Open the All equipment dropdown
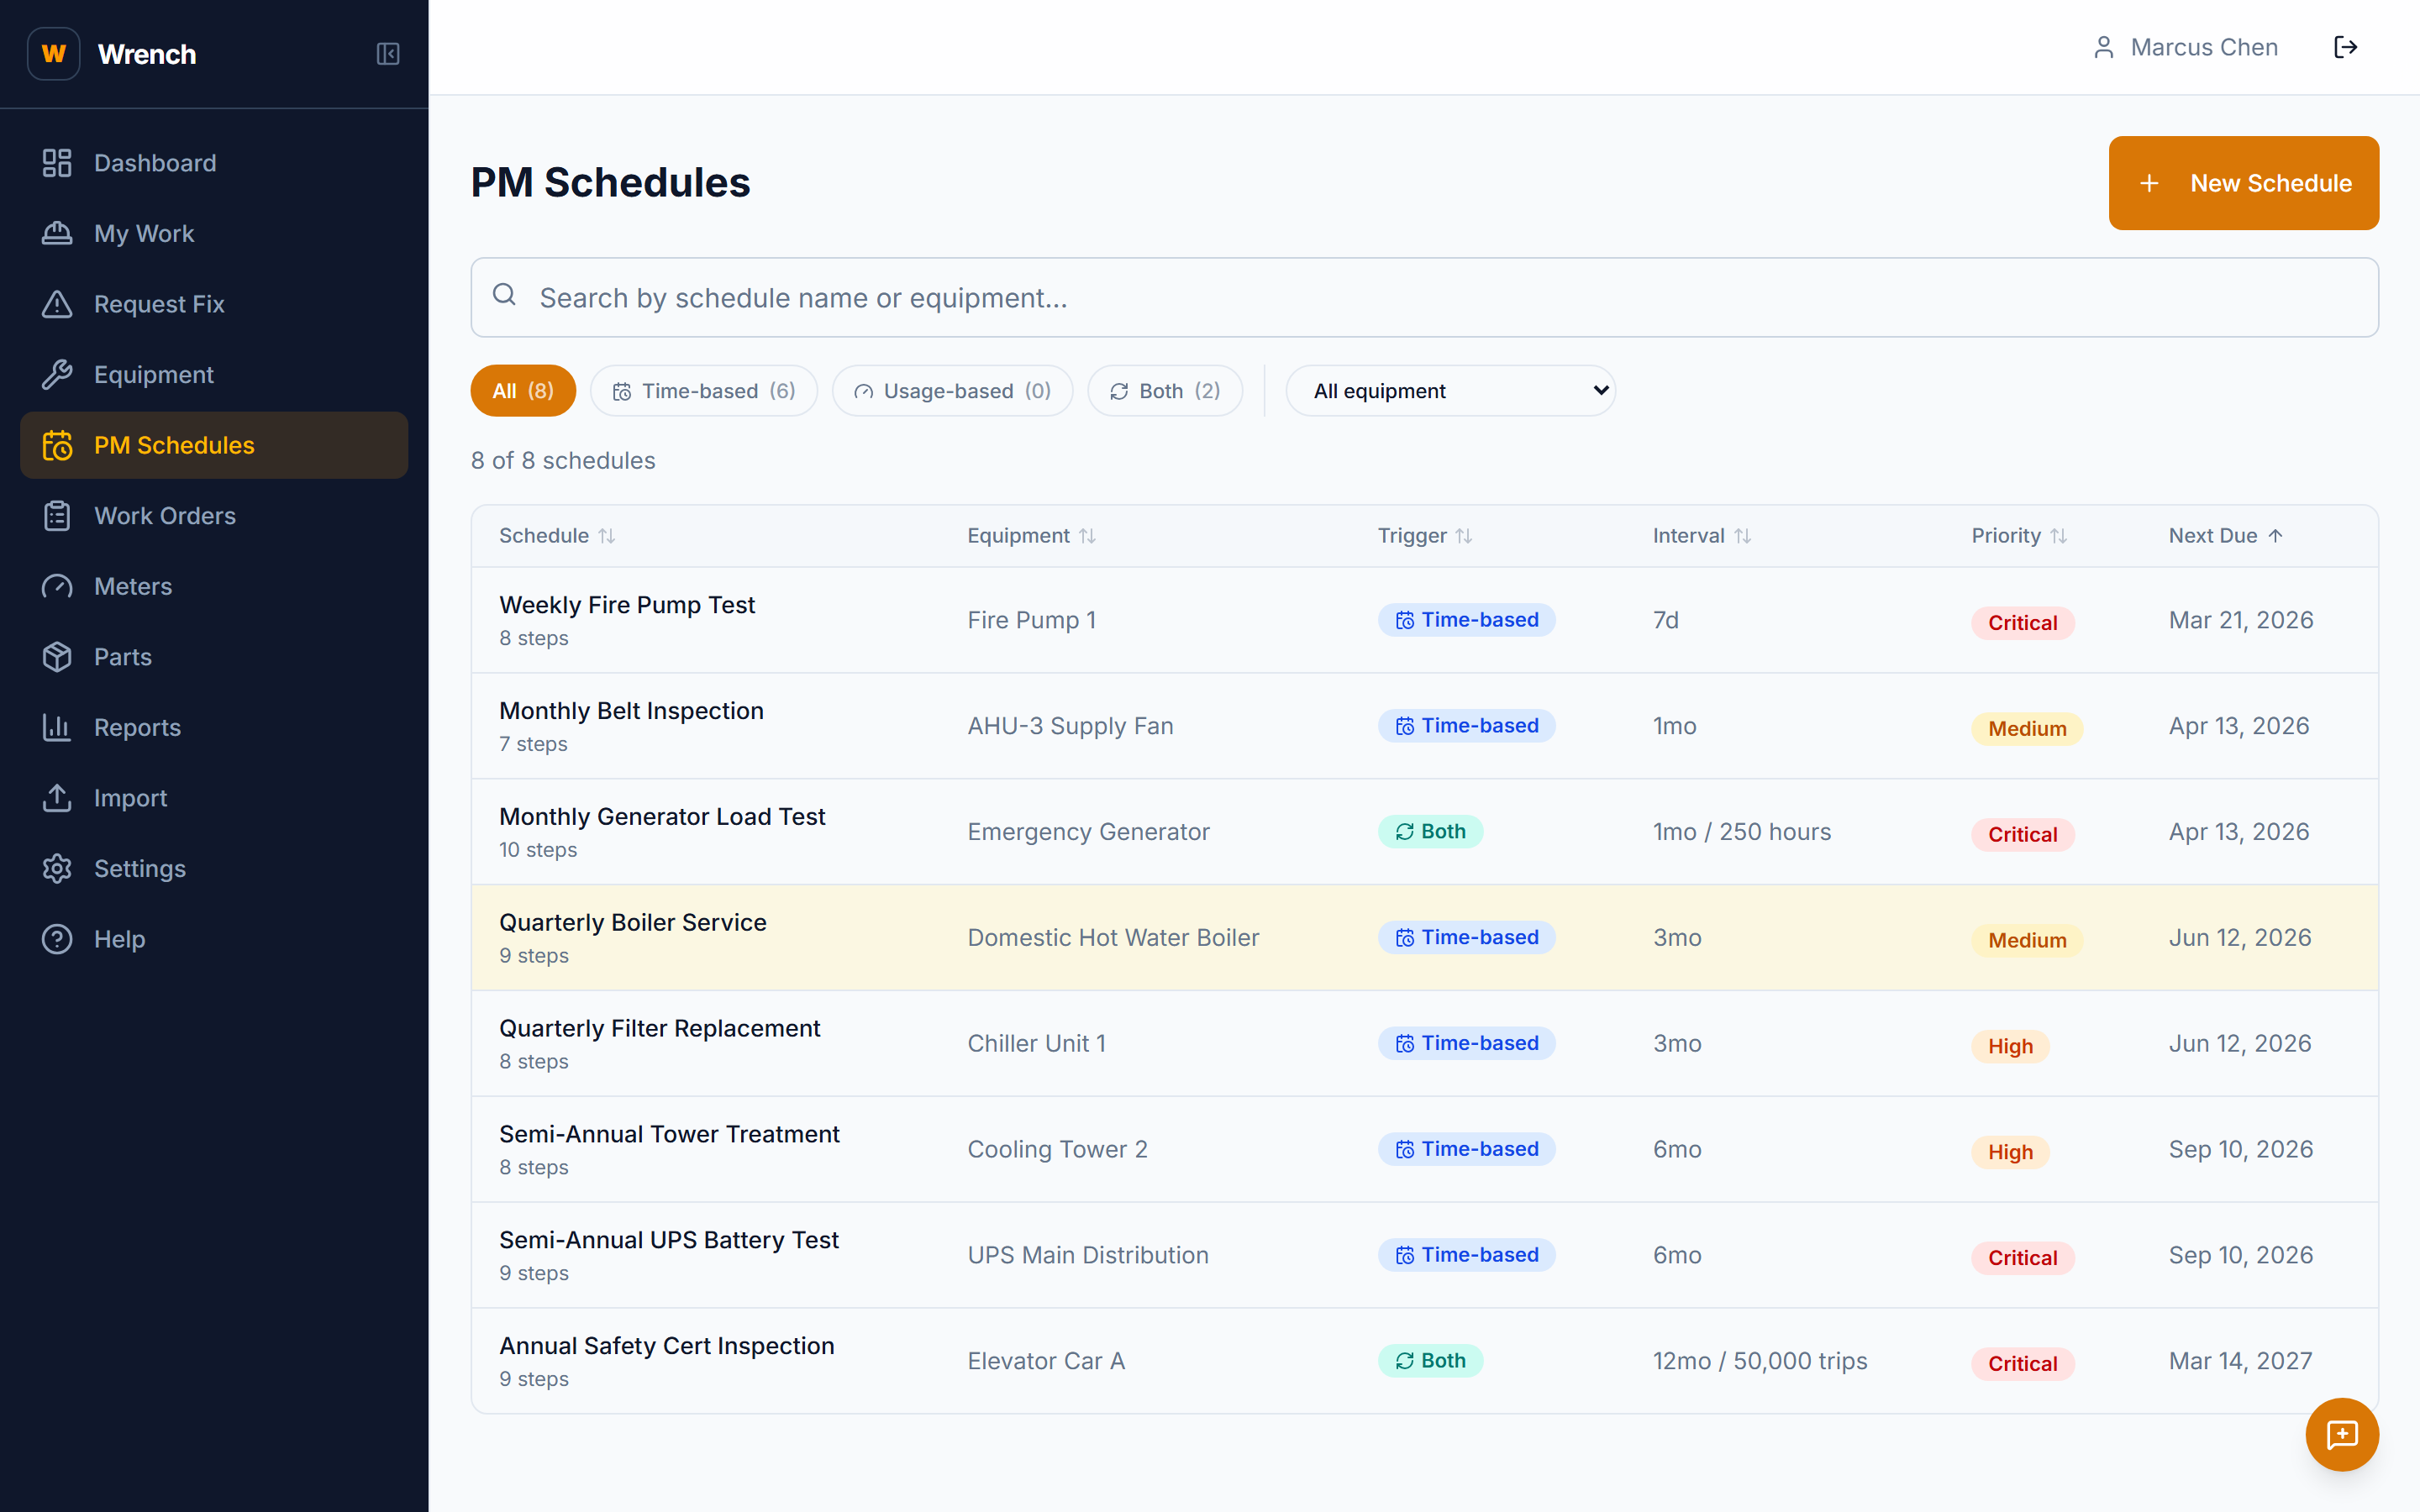The width and height of the screenshot is (2420, 1512). 1451,390
